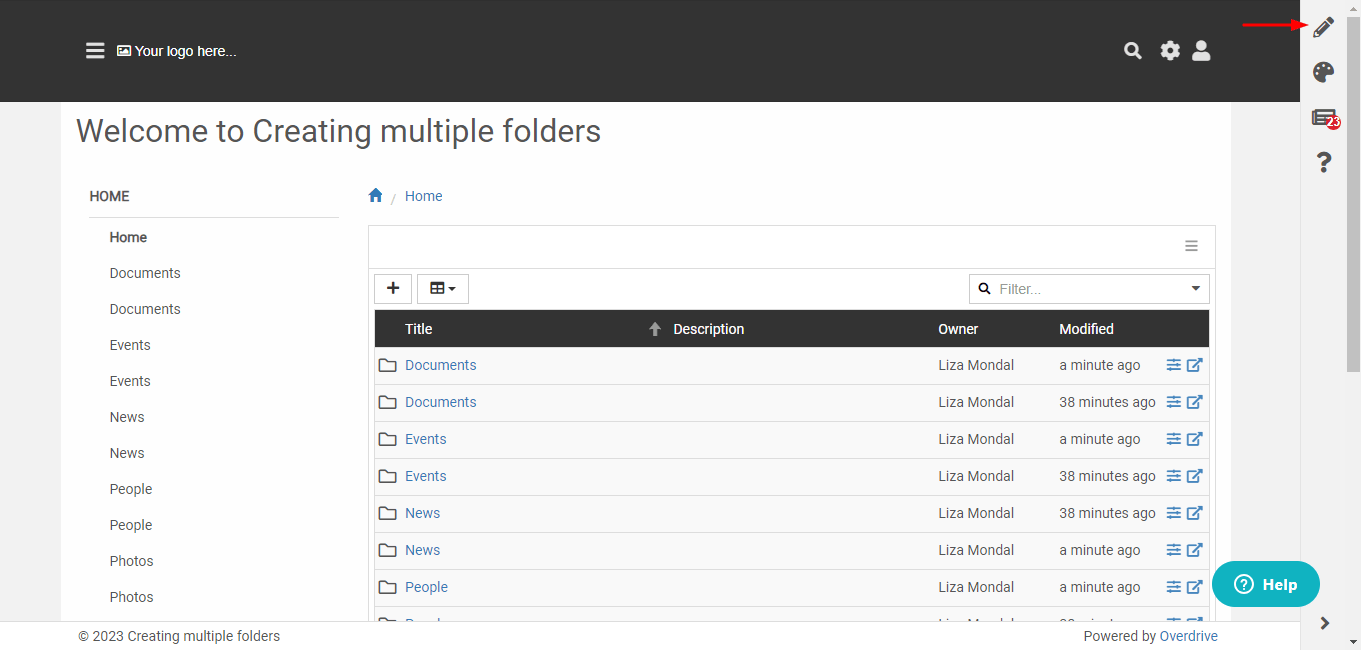
Task: Open the panel options hamburger above the table
Action: click(1190, 245)
